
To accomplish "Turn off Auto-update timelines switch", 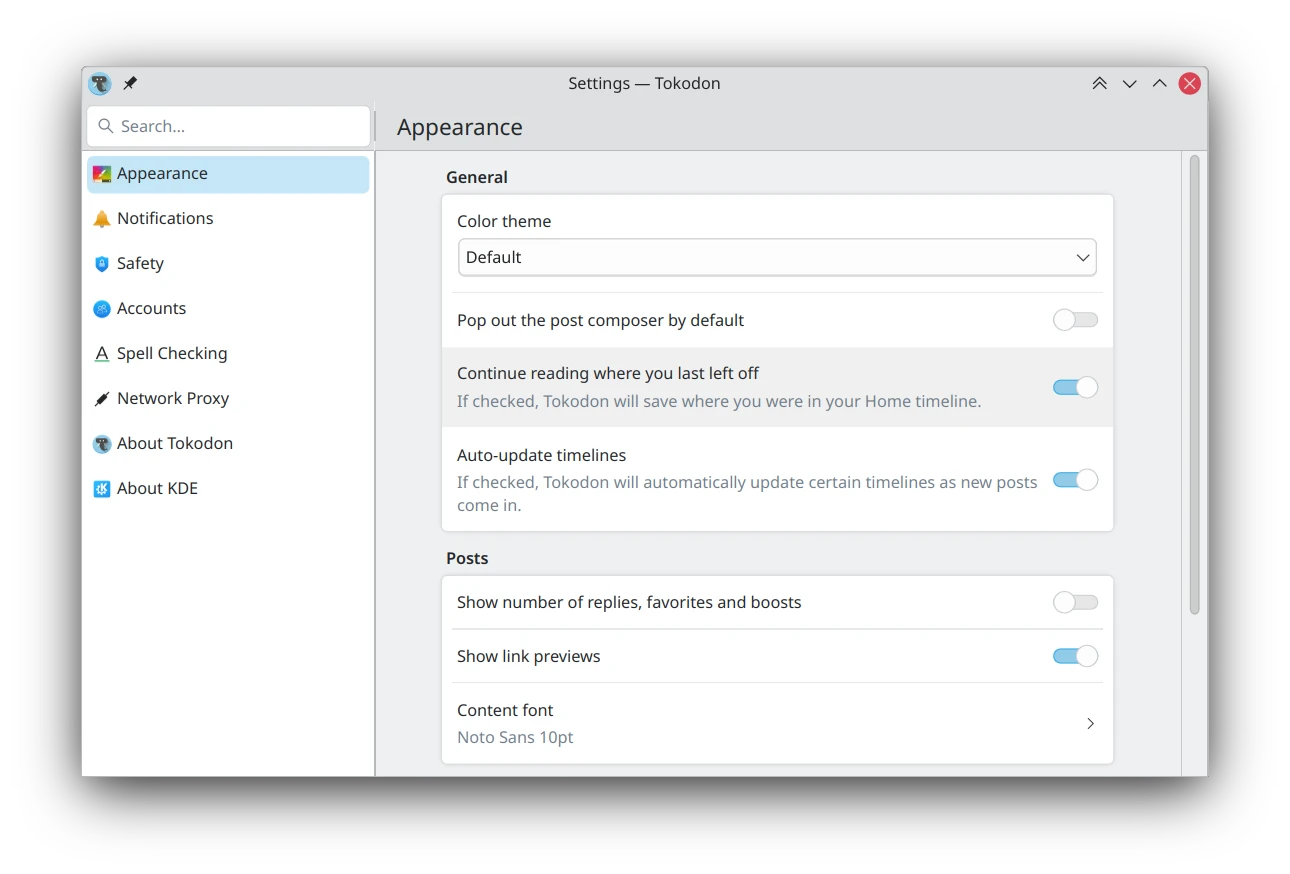I will 1075,480.
